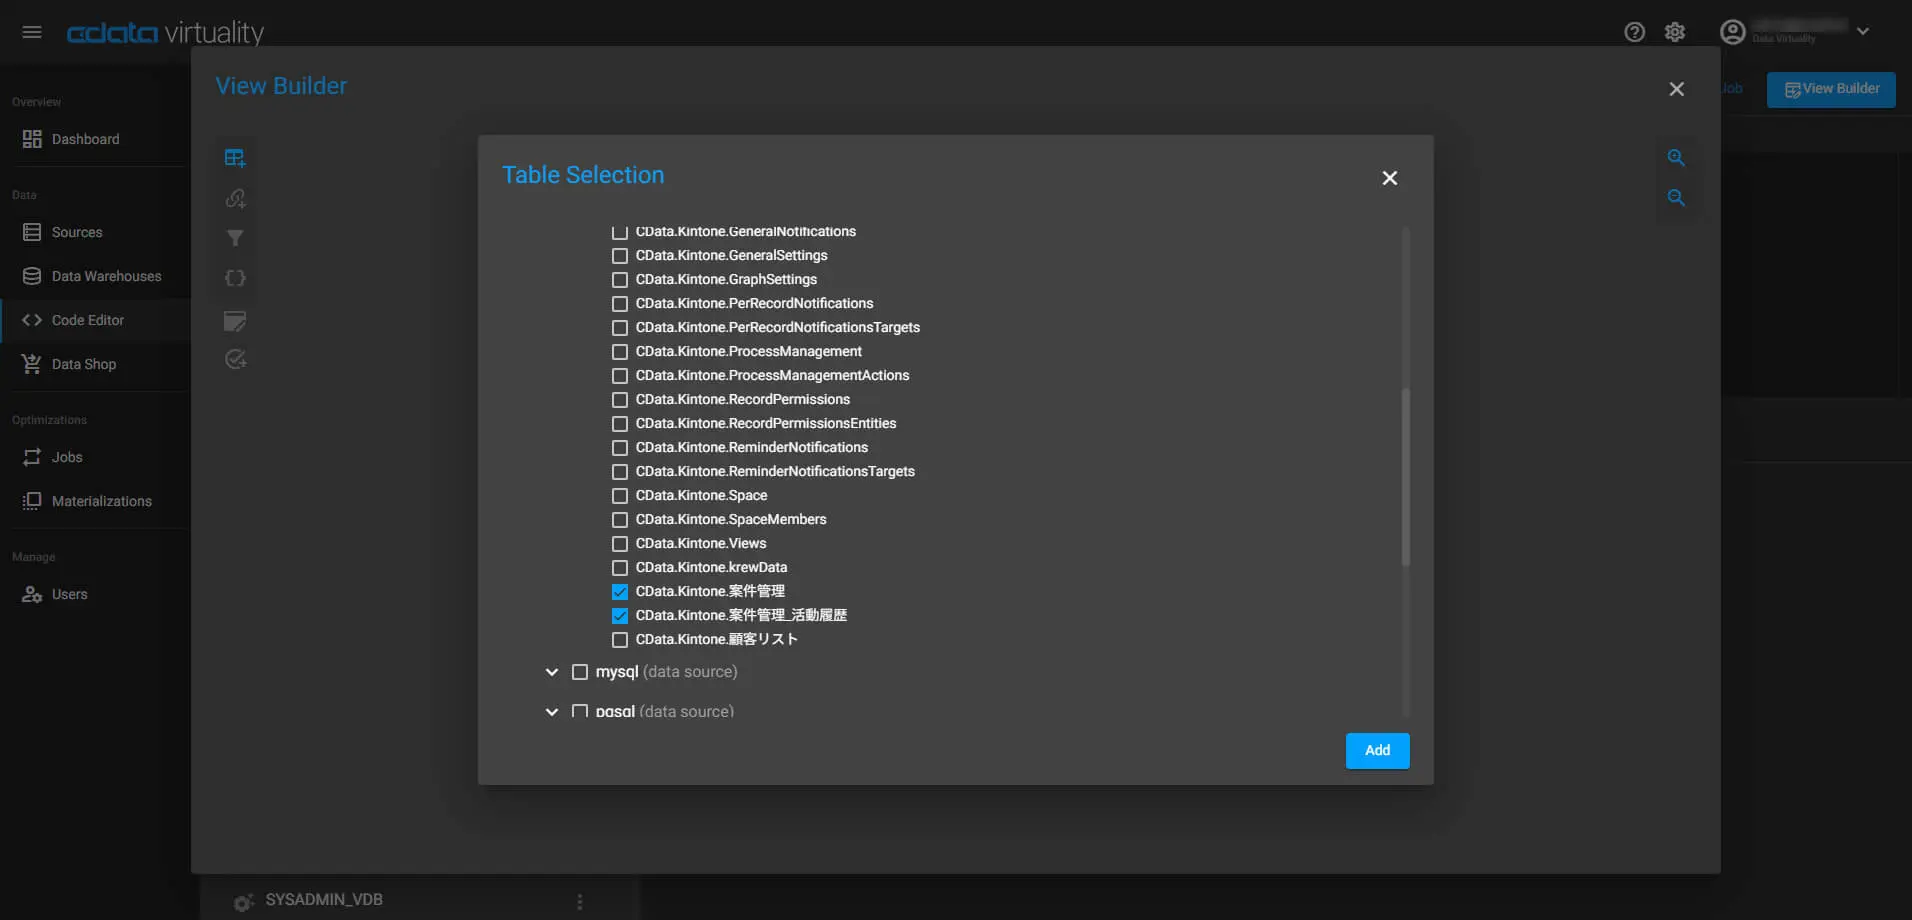Go to Data Warehouses in the sidebar
The image size is (1912, 920).
pyautogui.click(x=106, y=276)
